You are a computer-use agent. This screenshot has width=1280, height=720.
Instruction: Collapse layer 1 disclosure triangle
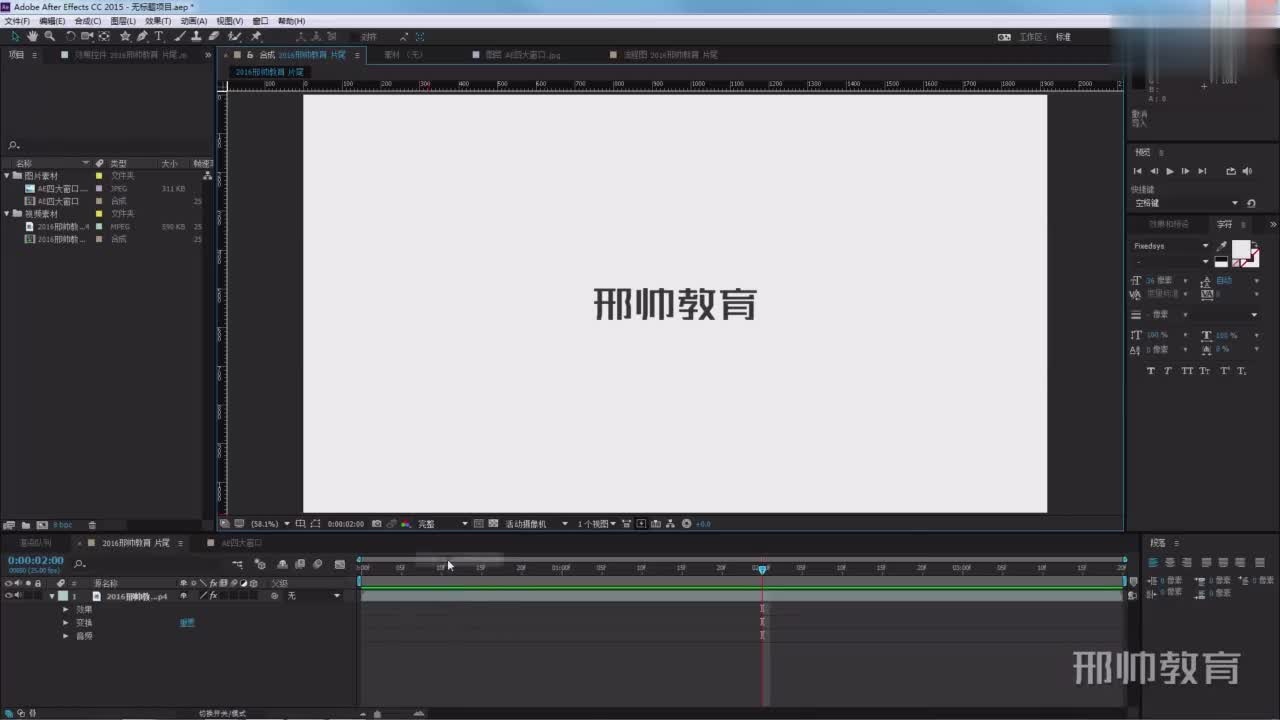pos(52,596)
